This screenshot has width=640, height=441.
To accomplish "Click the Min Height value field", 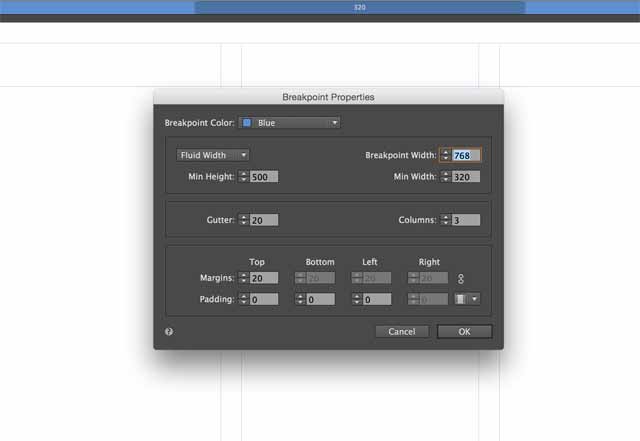I will click(264, 177).
